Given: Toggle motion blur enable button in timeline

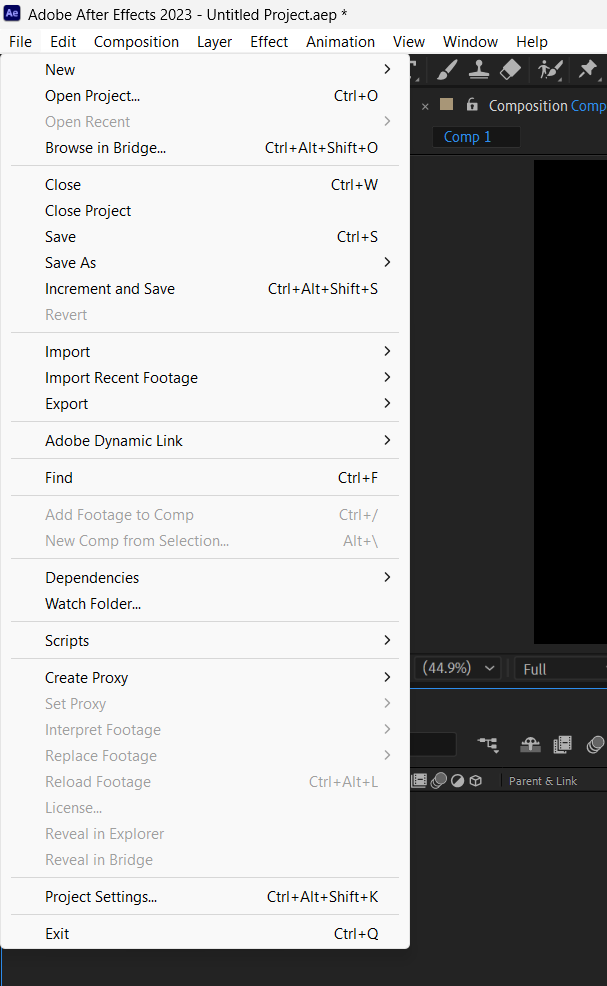Looking at the screenshot, I should pos(594,745).
